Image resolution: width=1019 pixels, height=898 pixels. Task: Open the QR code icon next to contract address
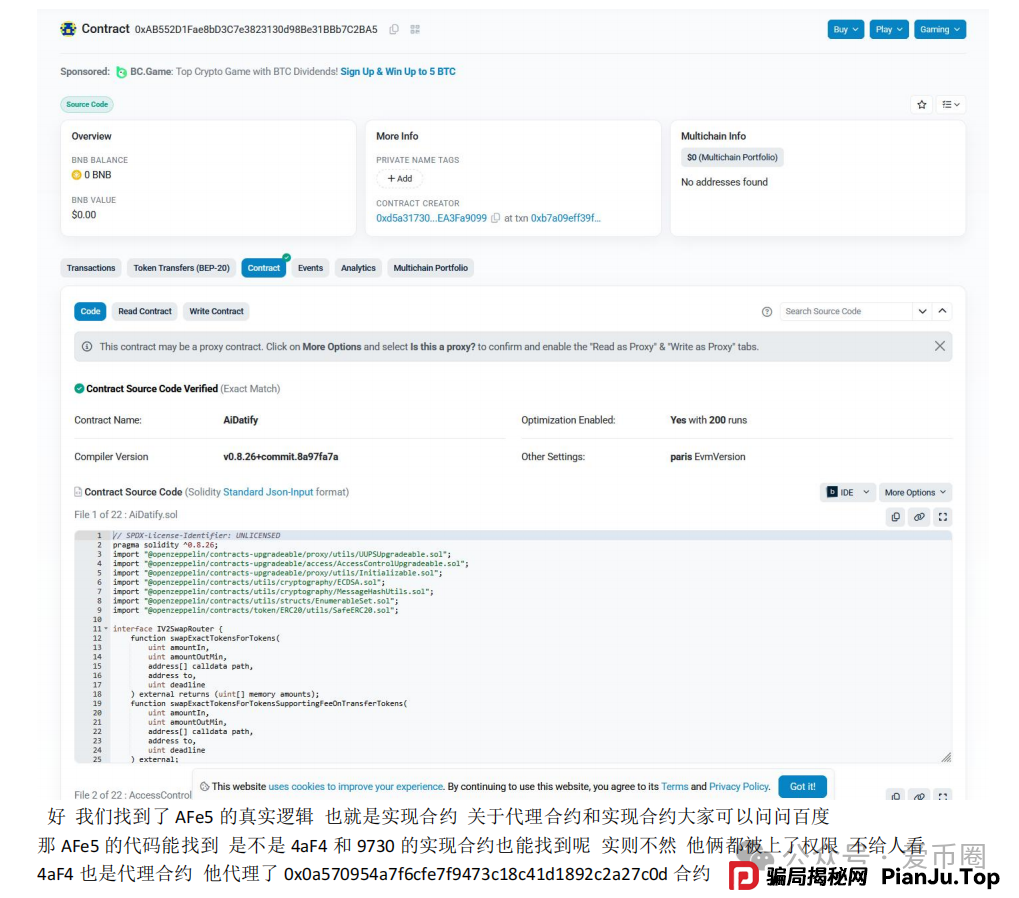(414, 29)
